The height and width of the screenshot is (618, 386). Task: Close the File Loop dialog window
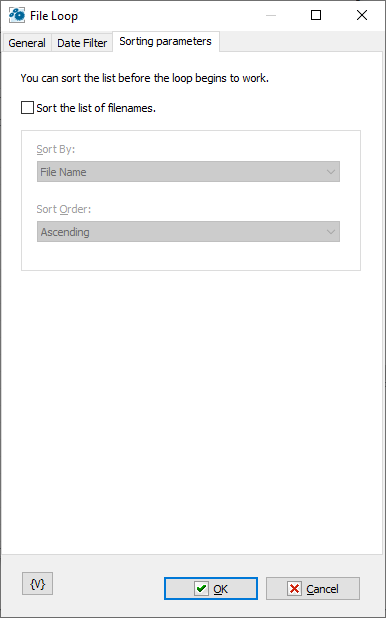pos(362,15)
